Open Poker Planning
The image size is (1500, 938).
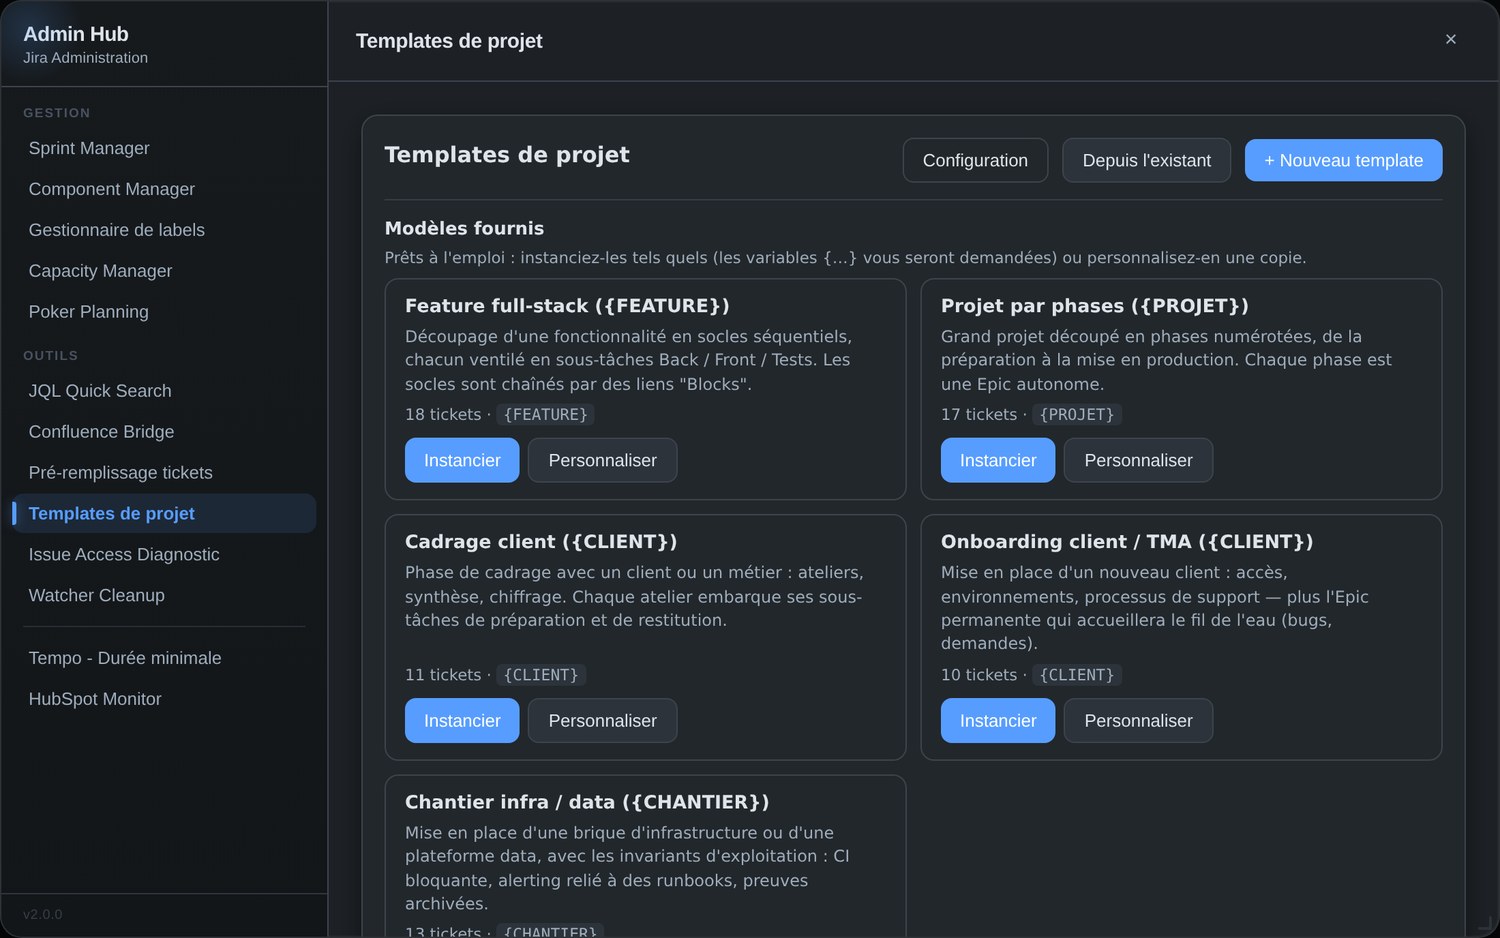164,312
